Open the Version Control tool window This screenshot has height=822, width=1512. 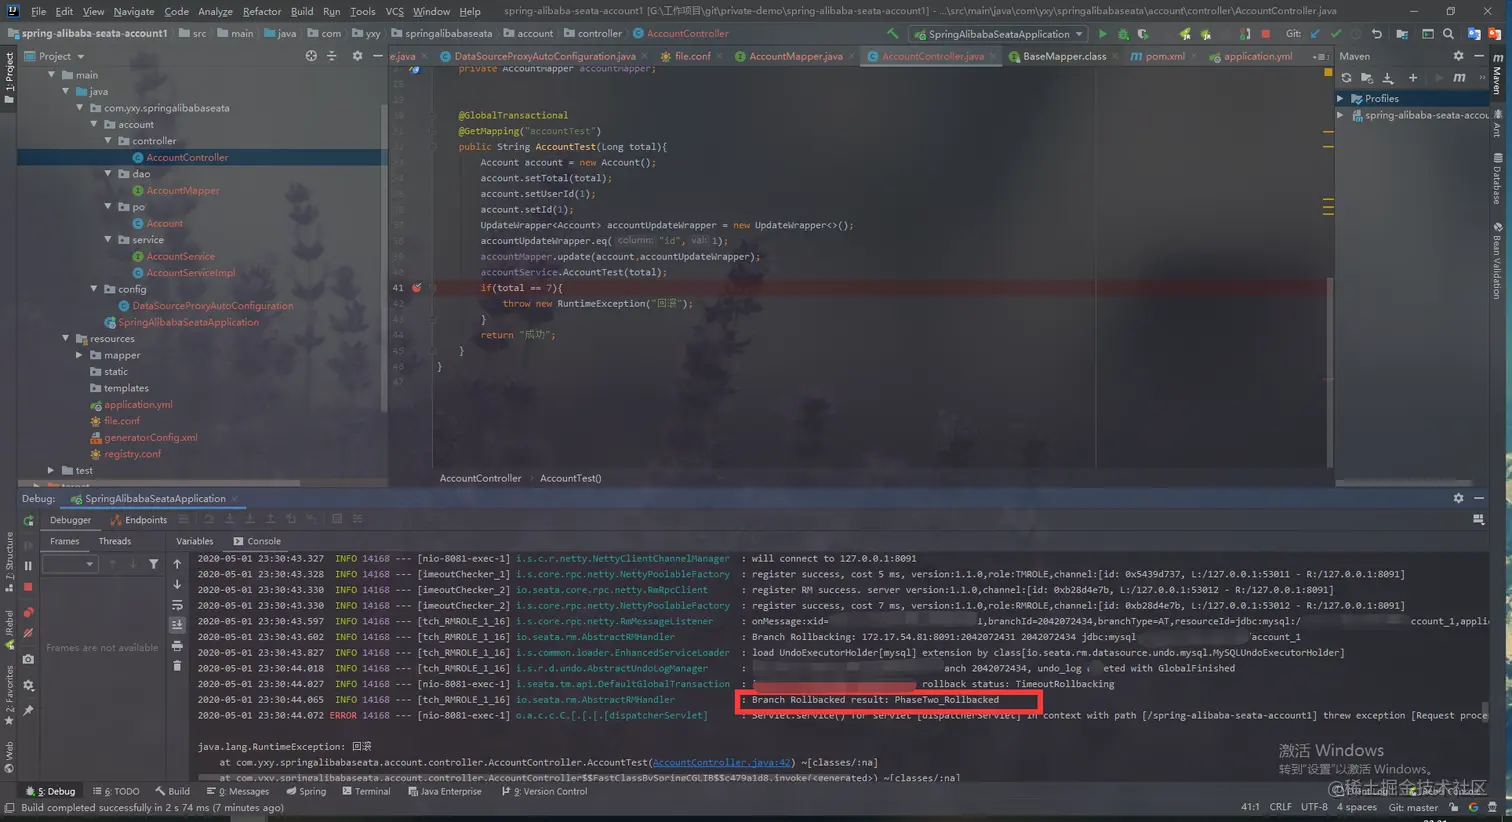544,791
